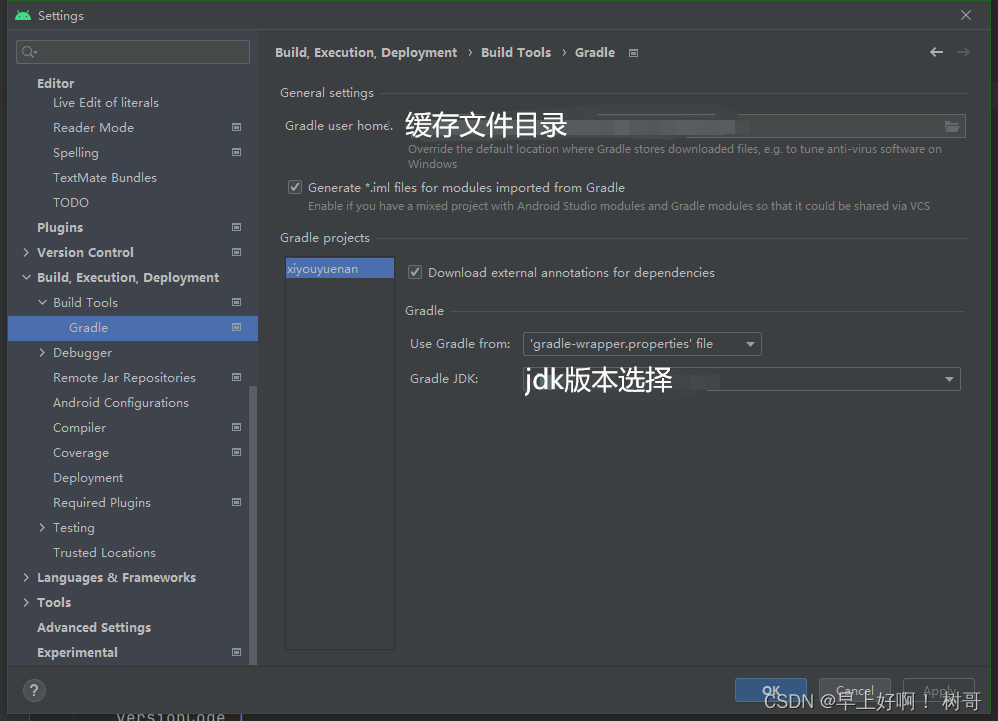
Task: Click the project-level icon next to Reader Mode
Action: (236, 127)
